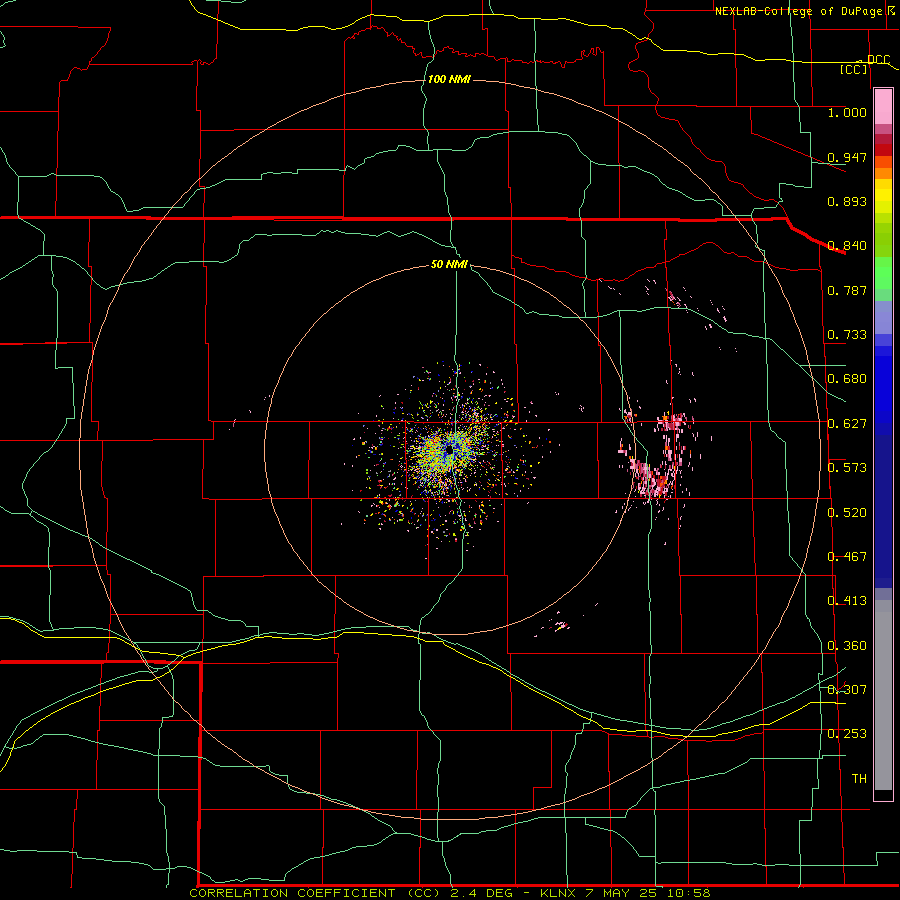Click the 0.573 legend value
Viewport: 900px width, 900px height.
point(847,468)
